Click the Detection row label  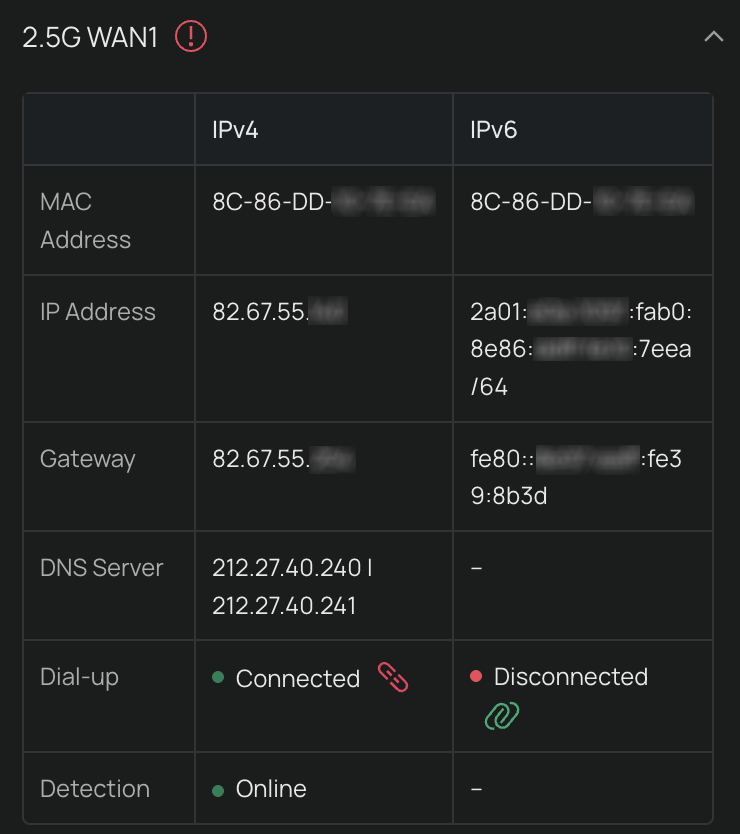[94, 789]
